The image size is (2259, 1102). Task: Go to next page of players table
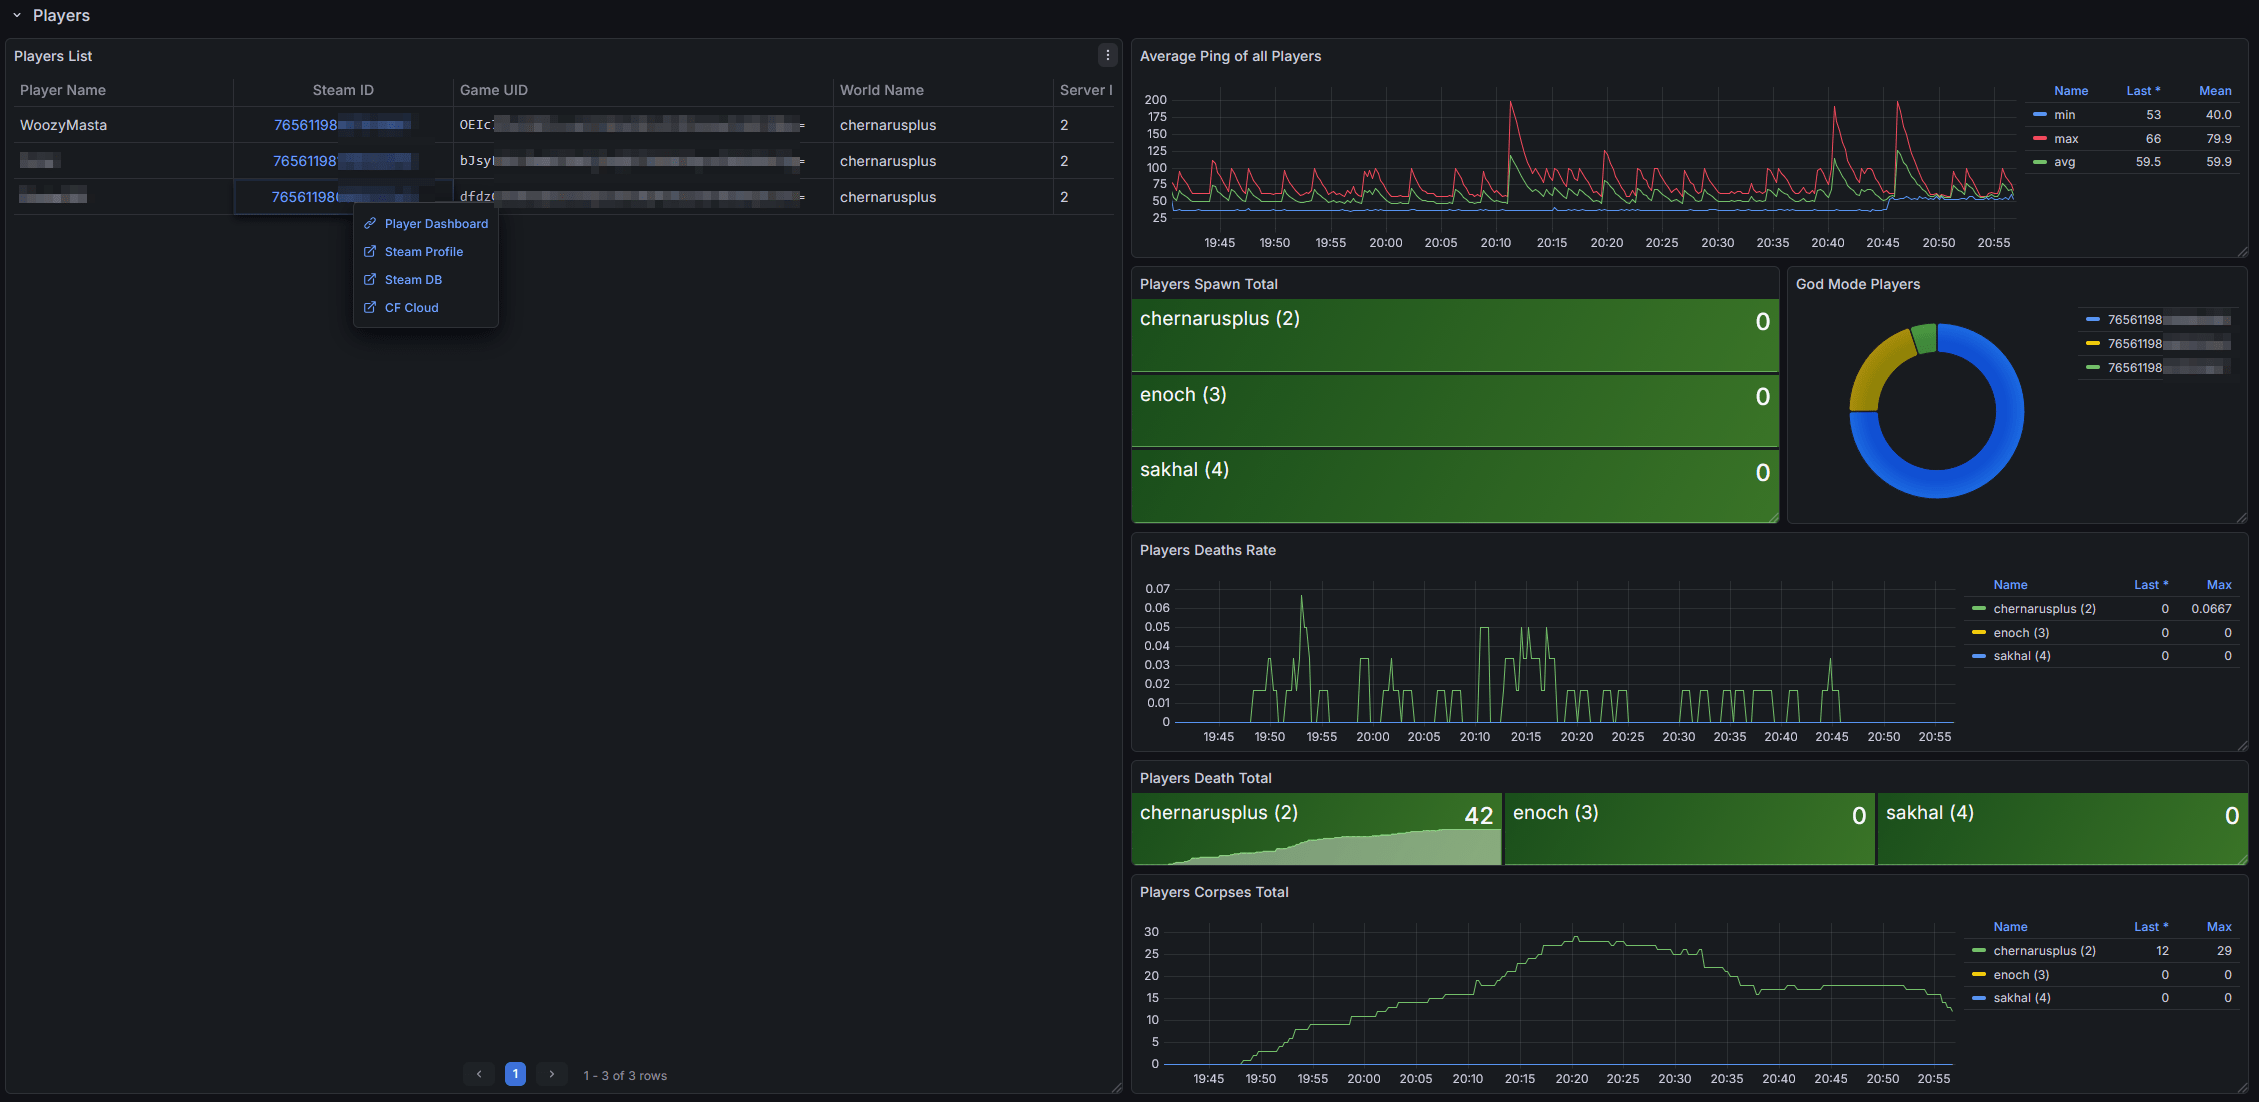coord(551,1075)
